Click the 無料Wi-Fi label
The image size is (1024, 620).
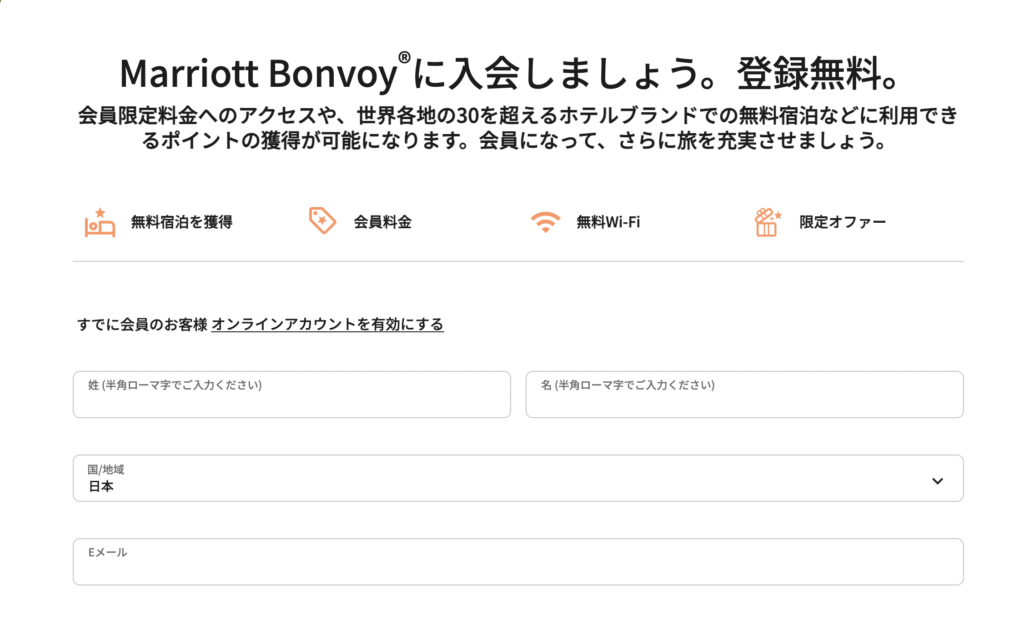[x=608, y=222]
